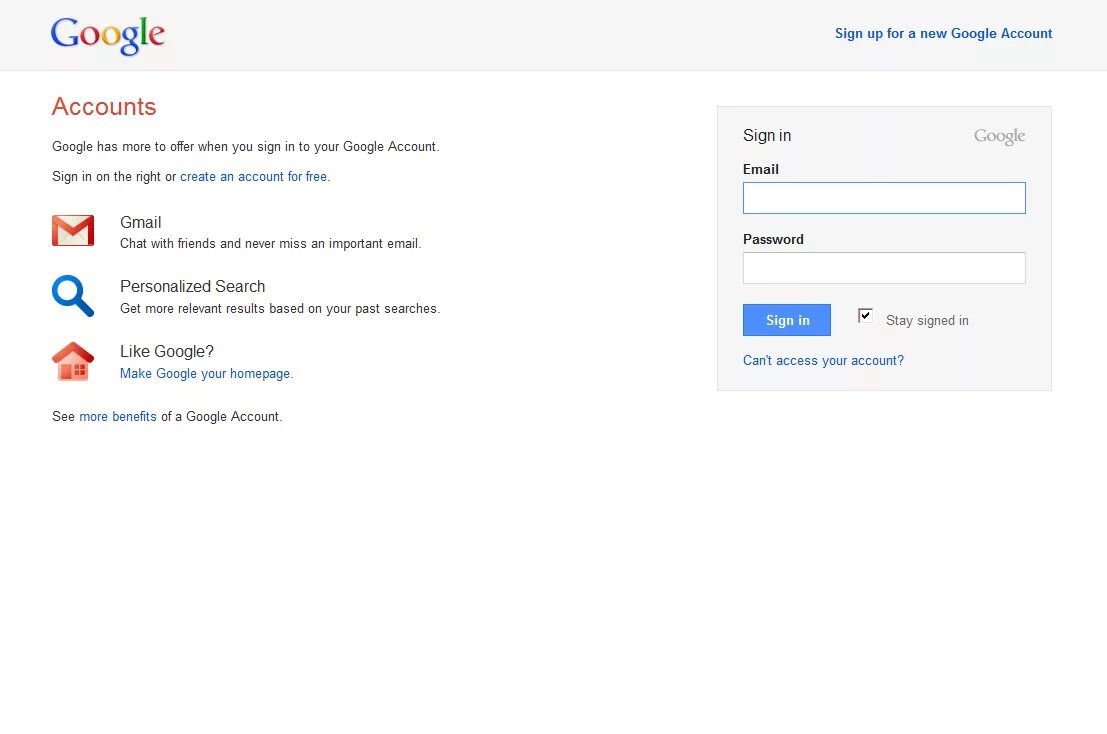Click 'Can't access your account?' link
The width and height of the screenshot is (1107, 734).
tap(823, 360)
